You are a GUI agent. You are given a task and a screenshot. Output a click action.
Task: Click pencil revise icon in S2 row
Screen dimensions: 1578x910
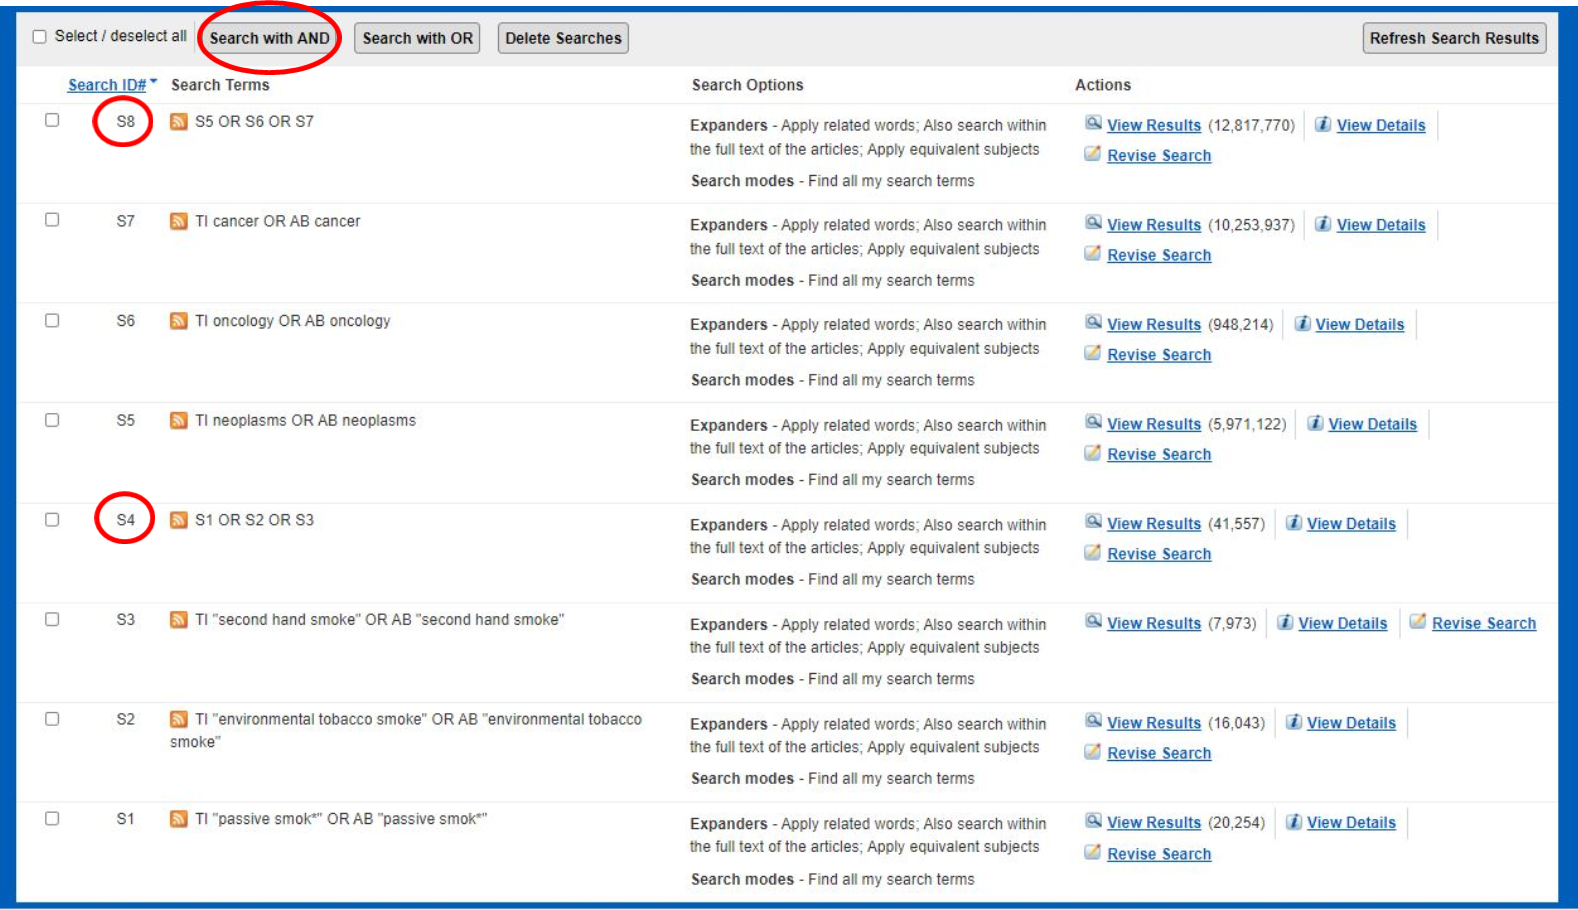tap(1093, 752)
